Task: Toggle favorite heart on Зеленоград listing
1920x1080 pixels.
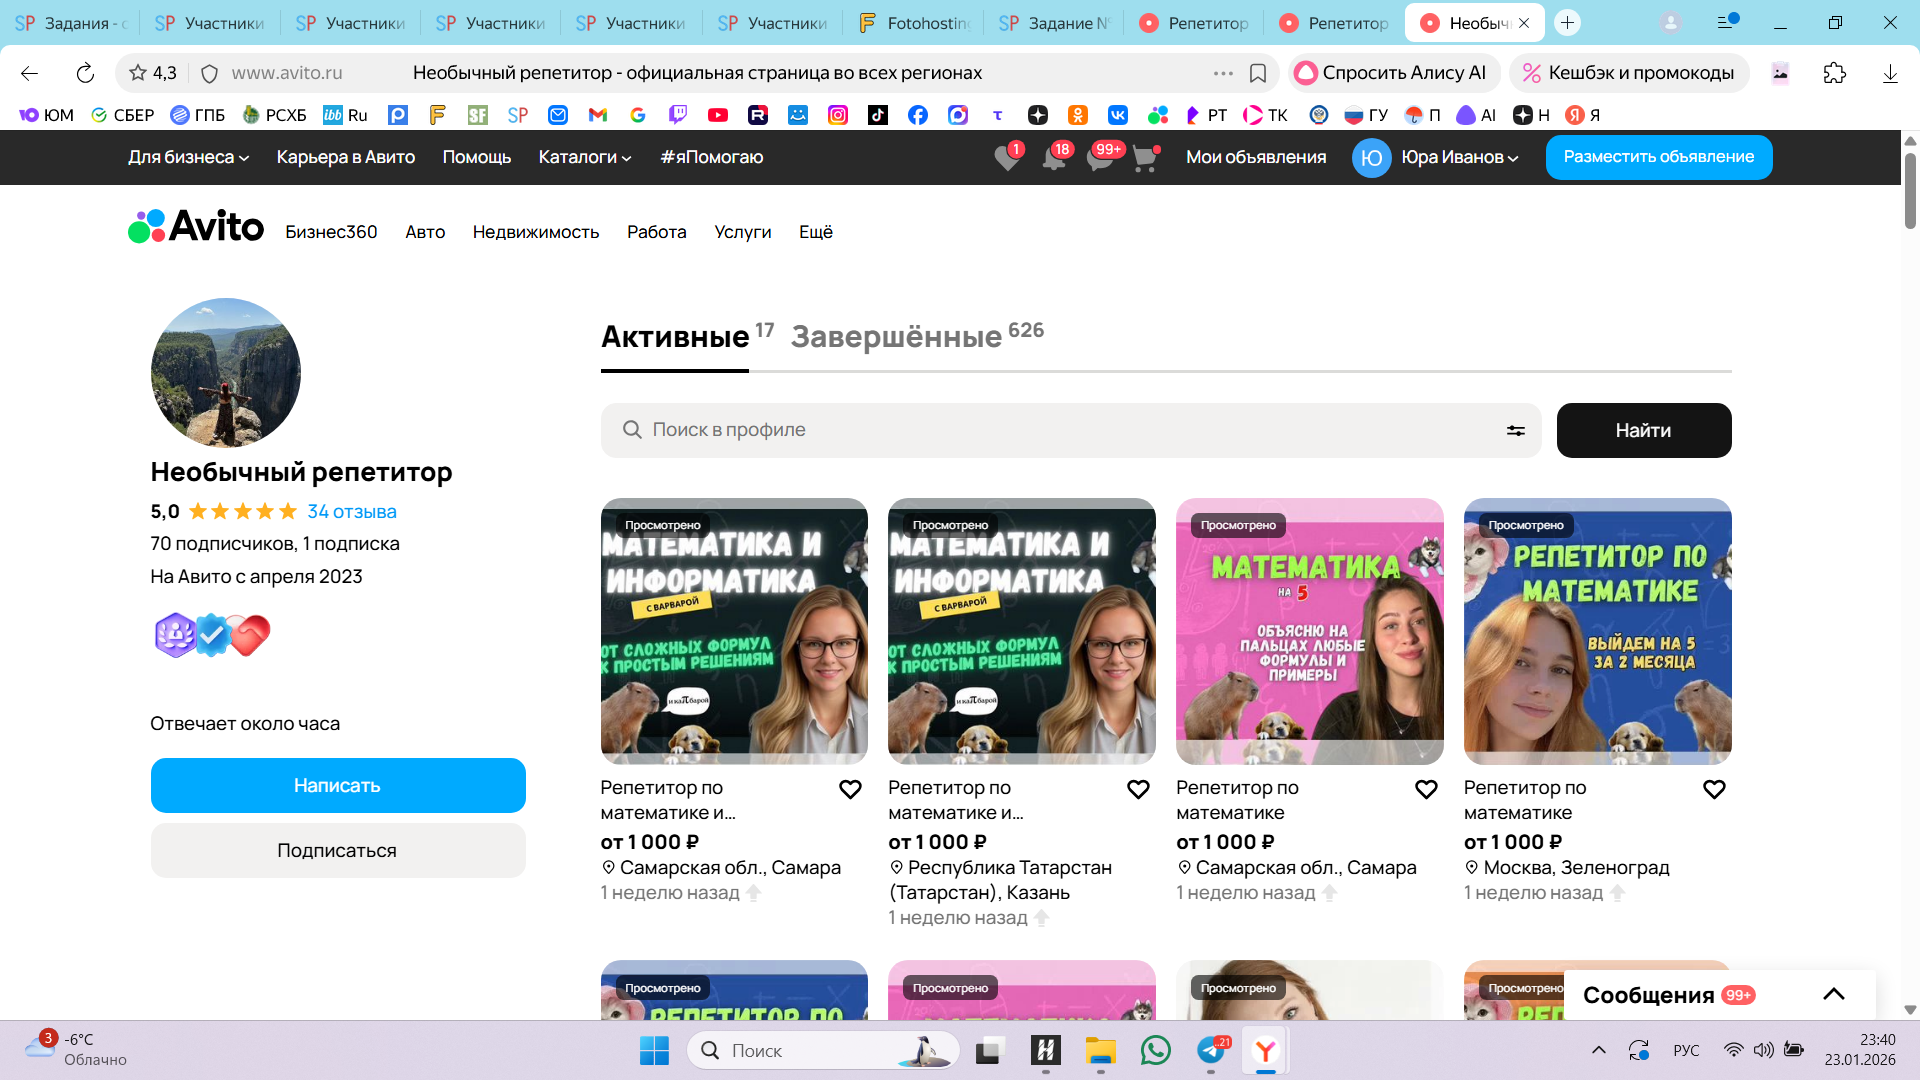Action: point(1714,790)
